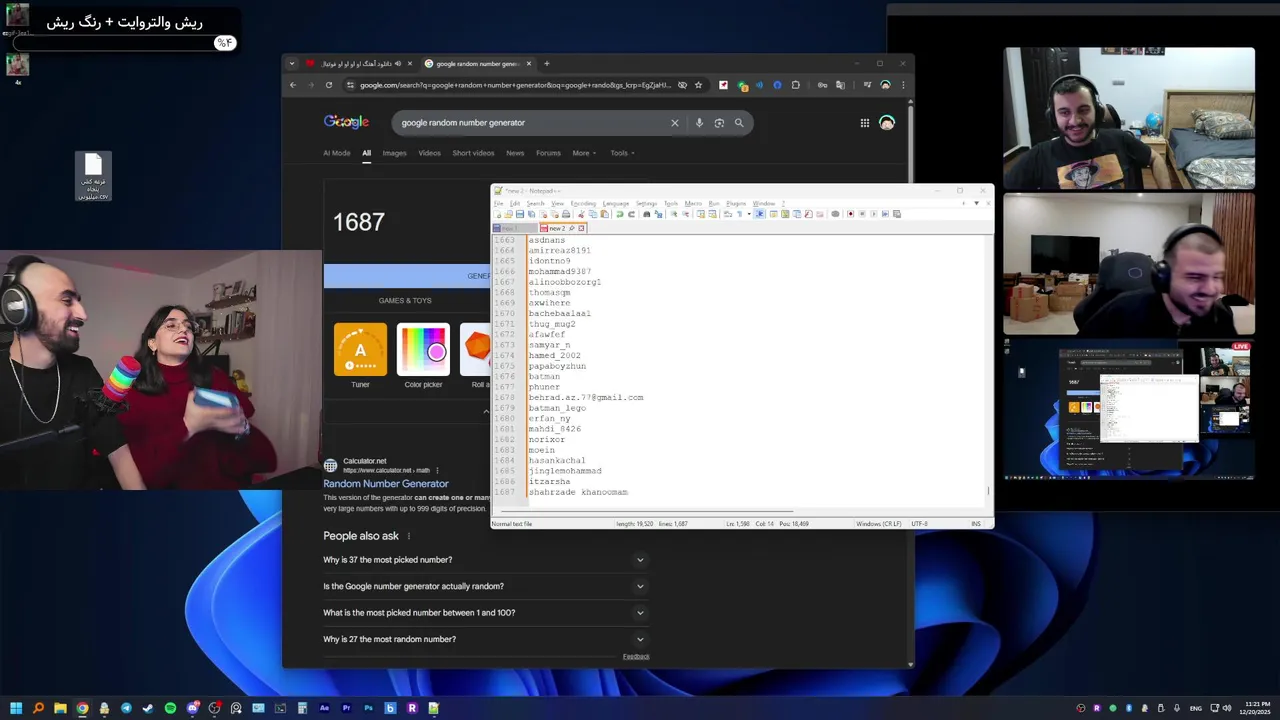This screenshot has height=720, width=1280.
Task: Click the Print icon in Notepad++ toolbar
Action: pos(566,214)
